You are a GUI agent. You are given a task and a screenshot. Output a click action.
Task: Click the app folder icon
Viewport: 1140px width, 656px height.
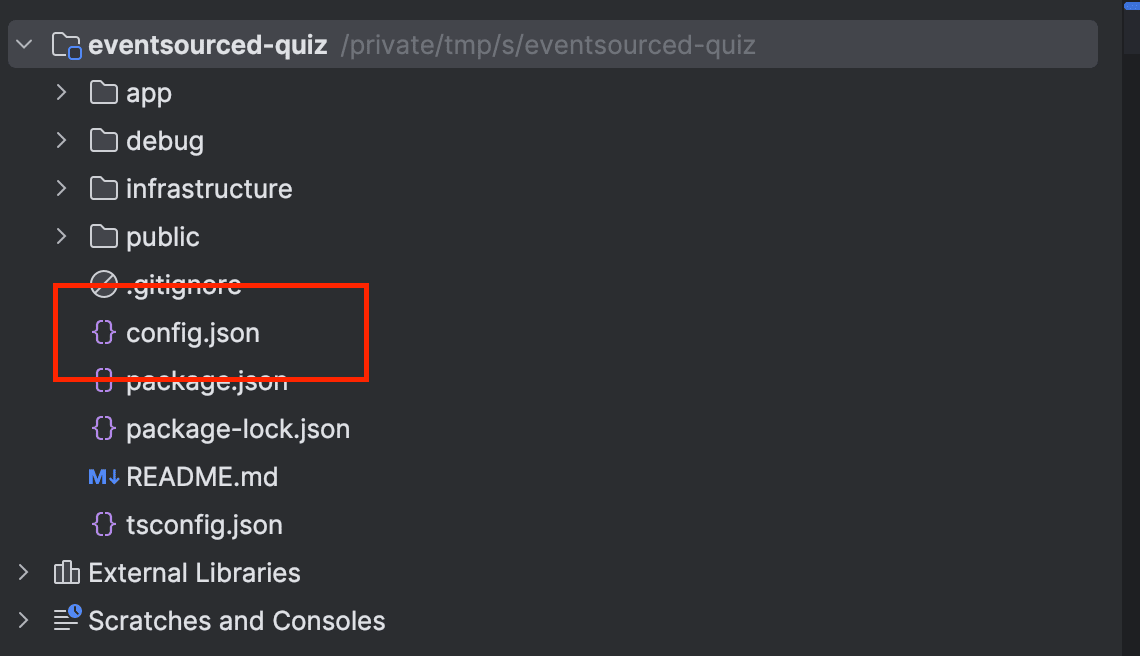(x=104, y=92)
